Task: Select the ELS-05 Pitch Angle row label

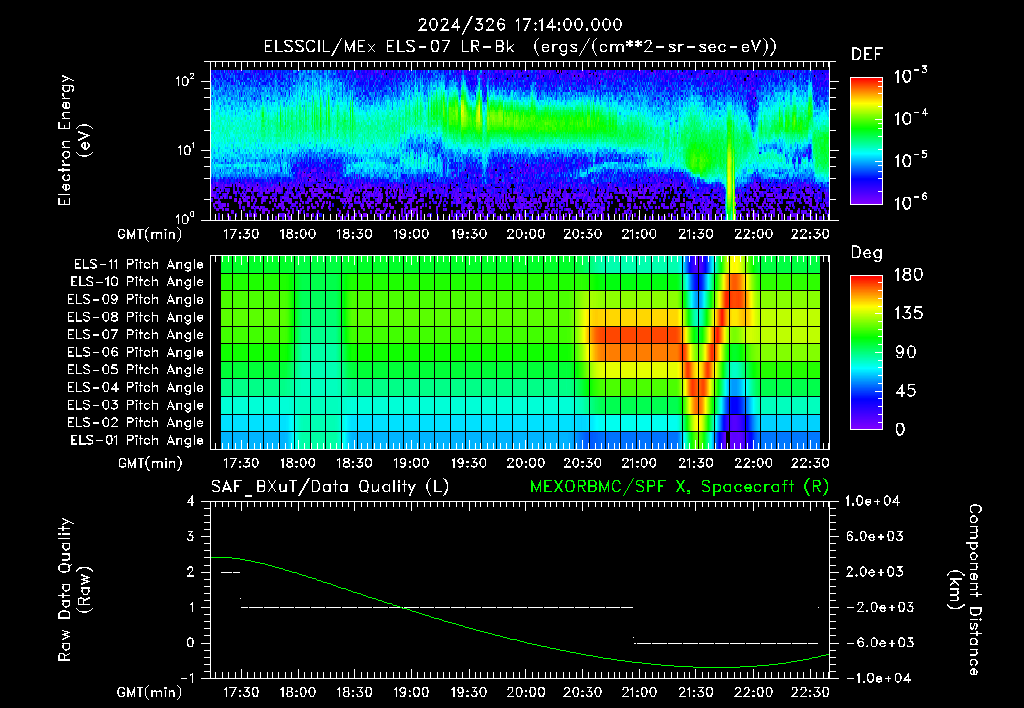Action: click(x=136, y=370)
